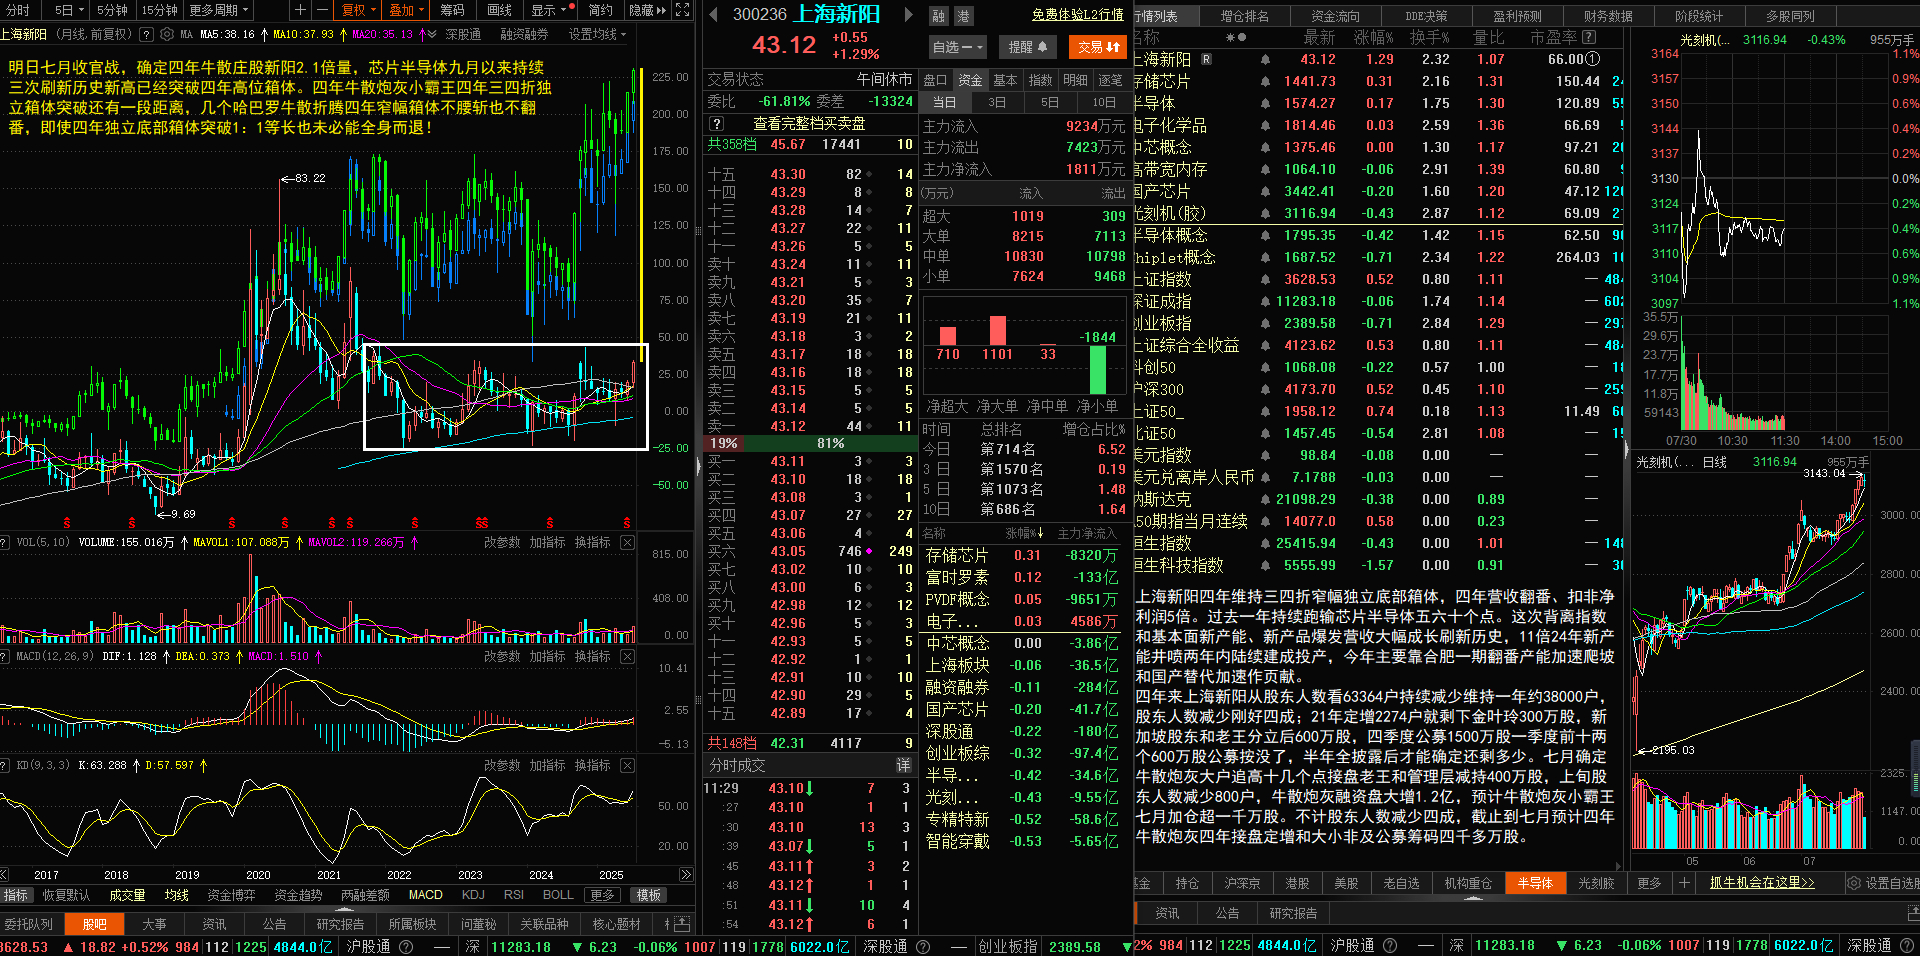The width and height of the screenshot is (1920, 956).
Task: Toggle KDJ indicator
Action: point(473,895)
